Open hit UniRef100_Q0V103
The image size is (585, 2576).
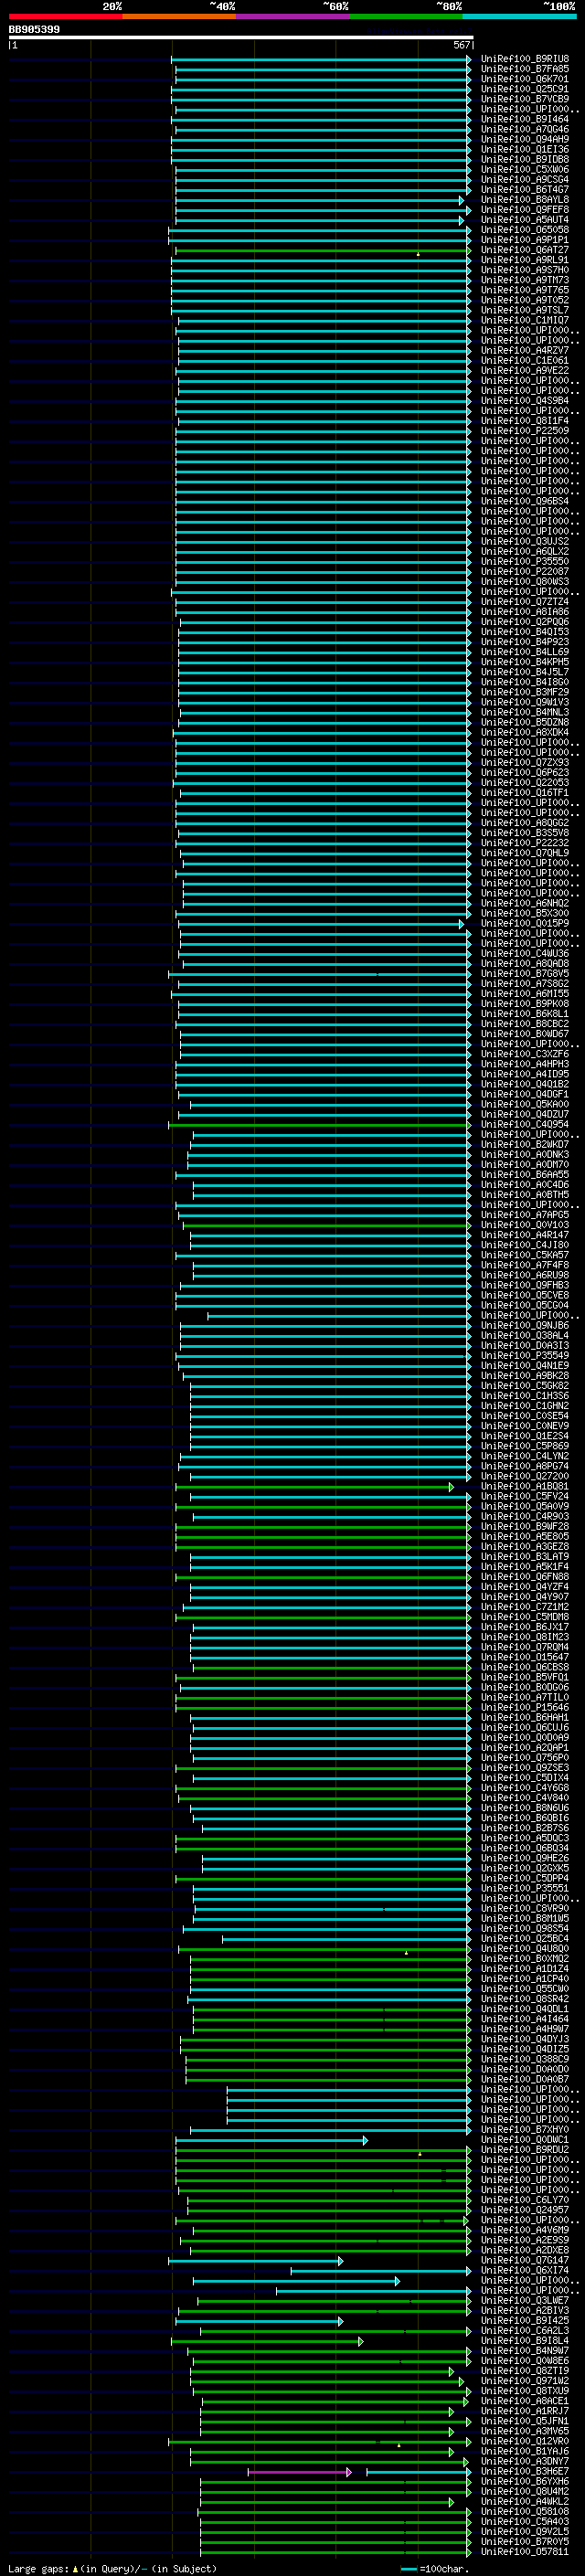(x=524, y=1225)
